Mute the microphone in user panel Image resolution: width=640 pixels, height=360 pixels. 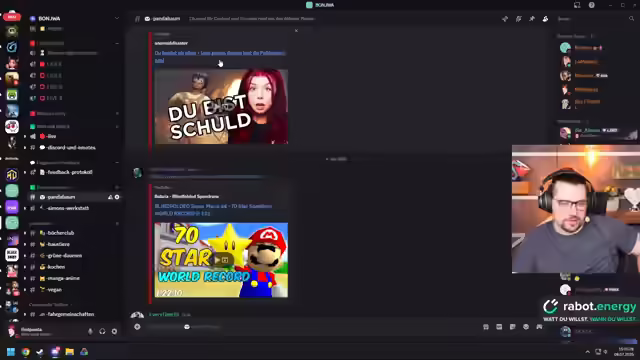(90, 331)
